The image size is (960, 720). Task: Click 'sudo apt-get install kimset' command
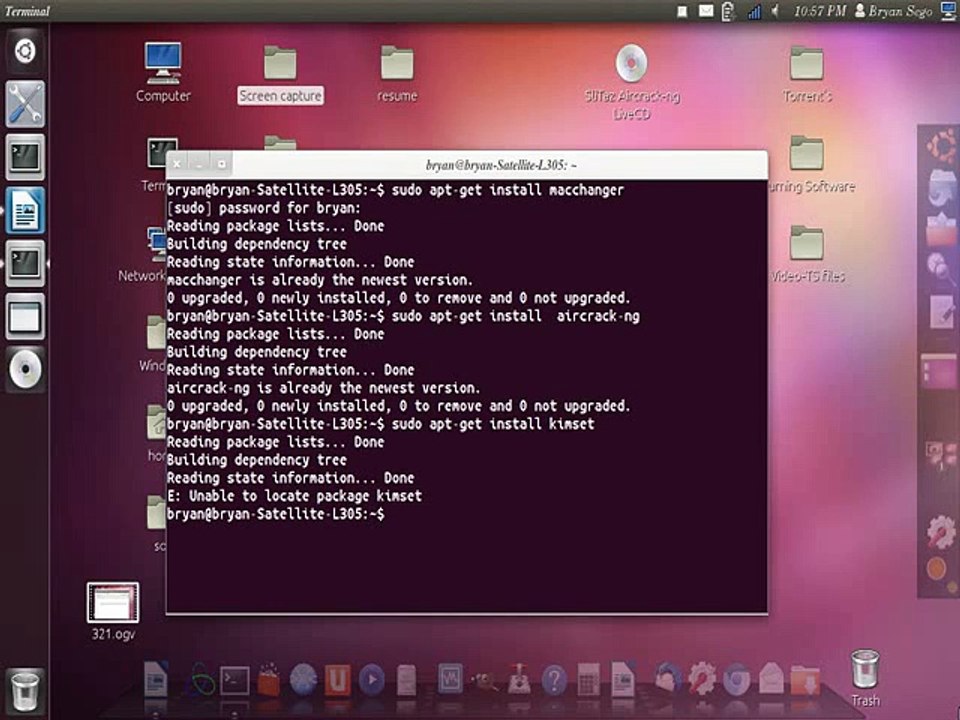[x=493, y=424]
